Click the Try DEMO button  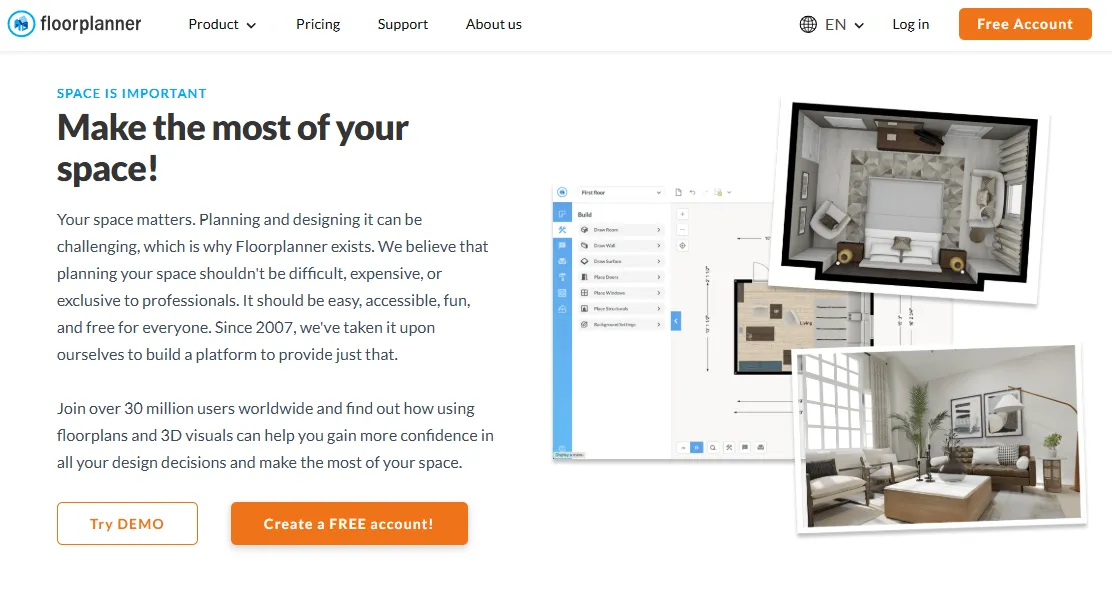click(127, 523)
